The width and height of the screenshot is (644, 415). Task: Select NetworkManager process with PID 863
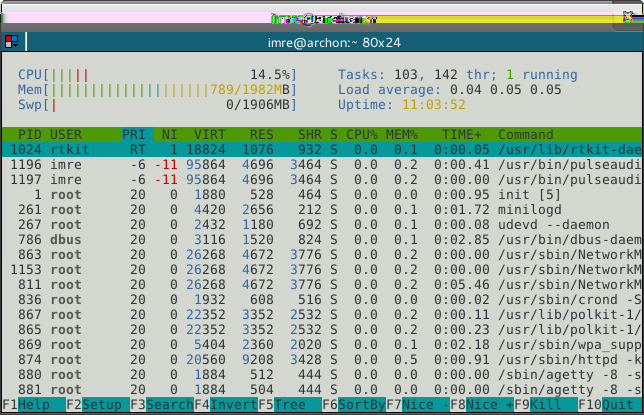point(322,255)
